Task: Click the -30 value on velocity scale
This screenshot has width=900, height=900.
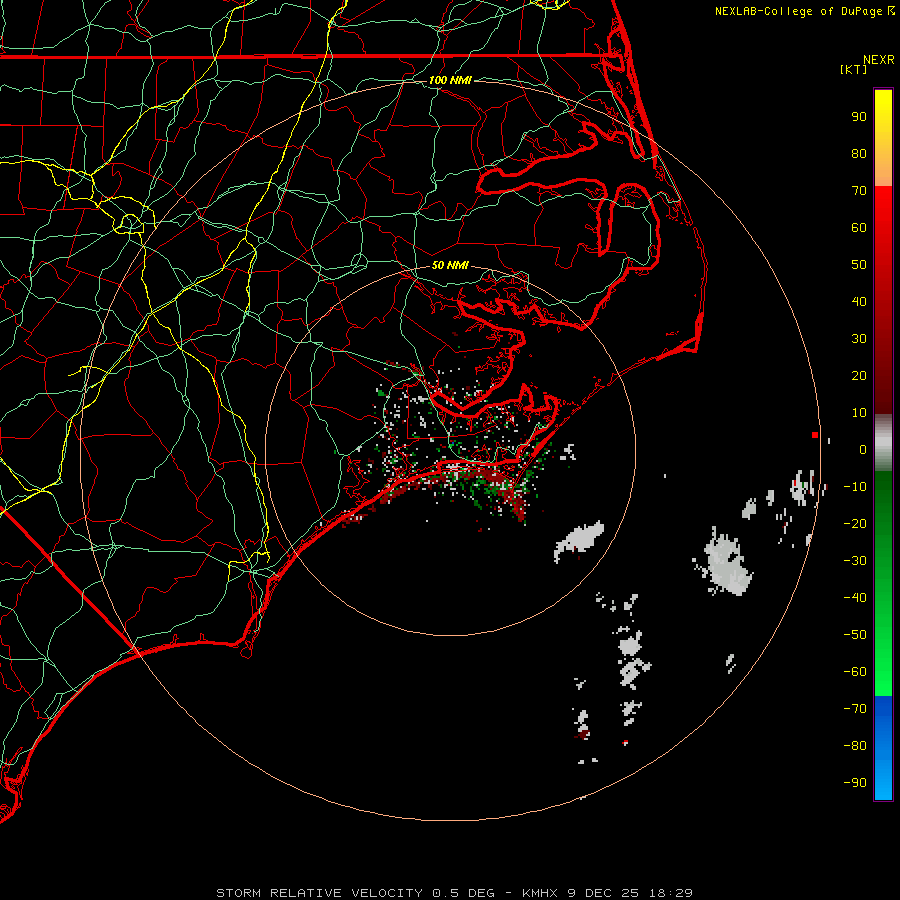Action: 855,561
